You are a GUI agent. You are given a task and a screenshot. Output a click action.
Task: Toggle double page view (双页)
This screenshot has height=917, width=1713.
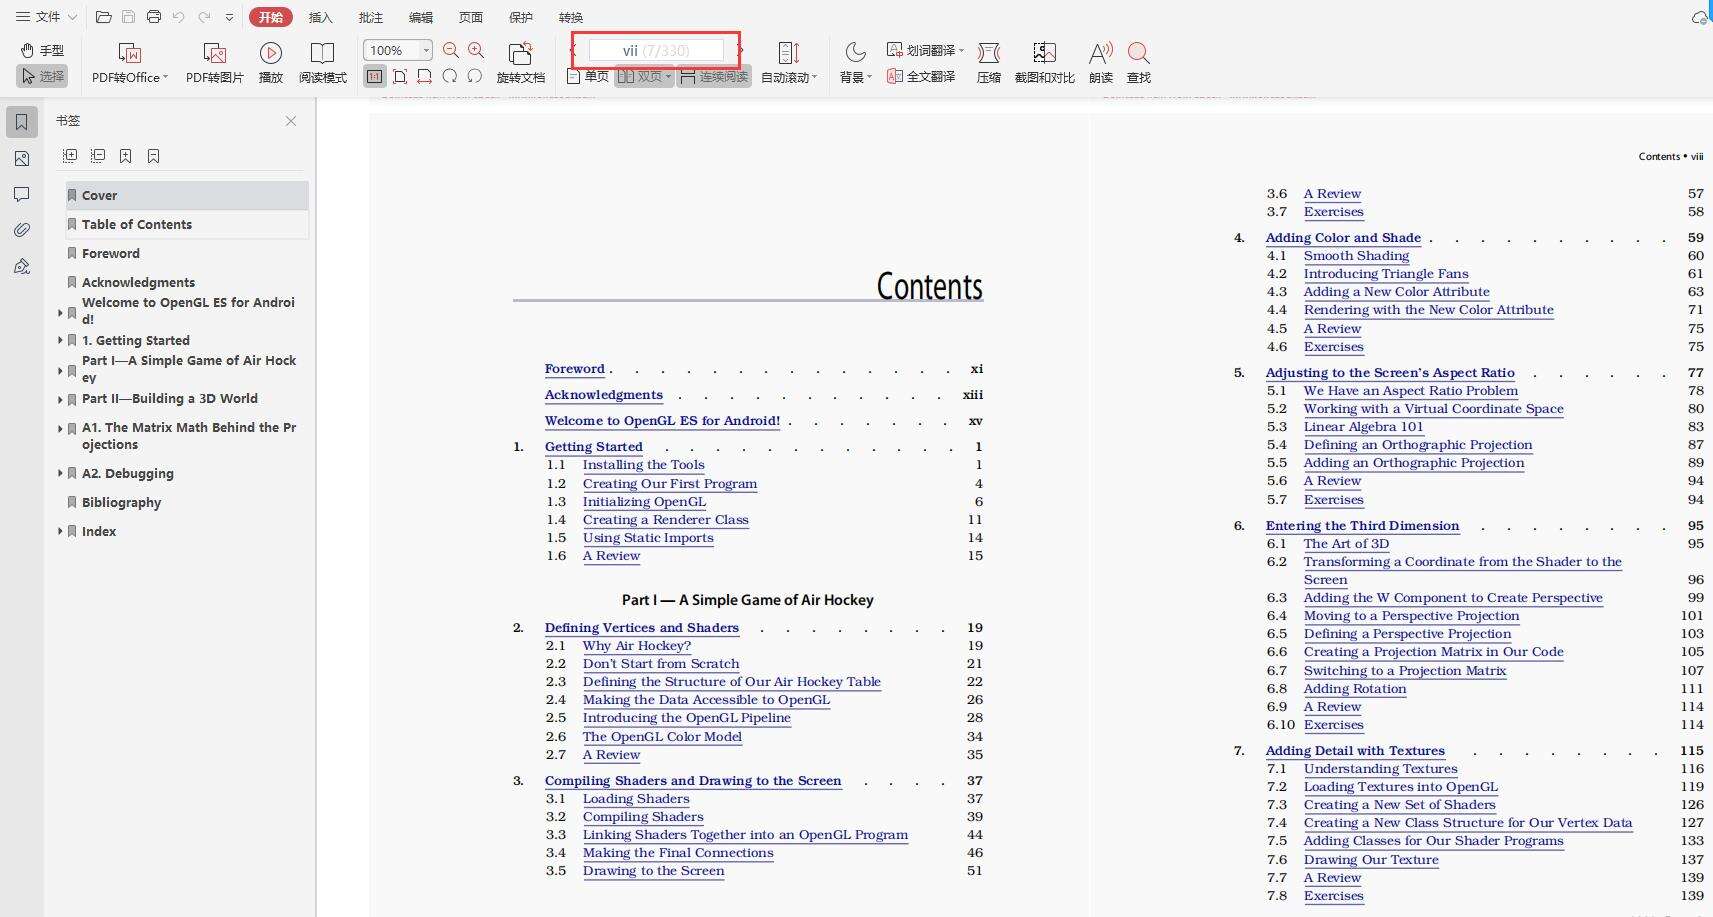[643, 76]
